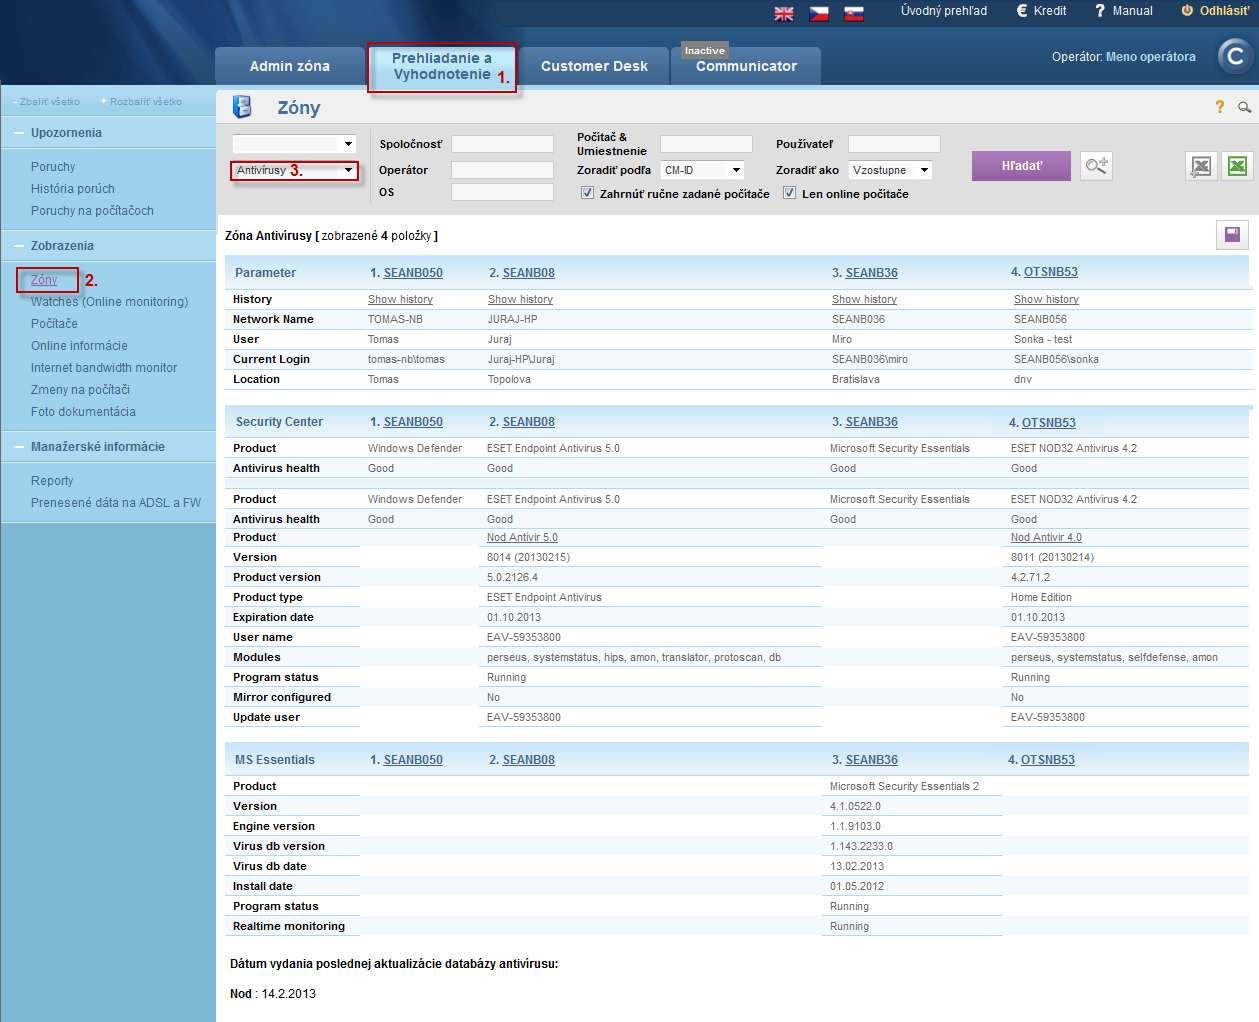
Task: Click the Zóny cabinet icon in header
Action: (x=242, y=107)
